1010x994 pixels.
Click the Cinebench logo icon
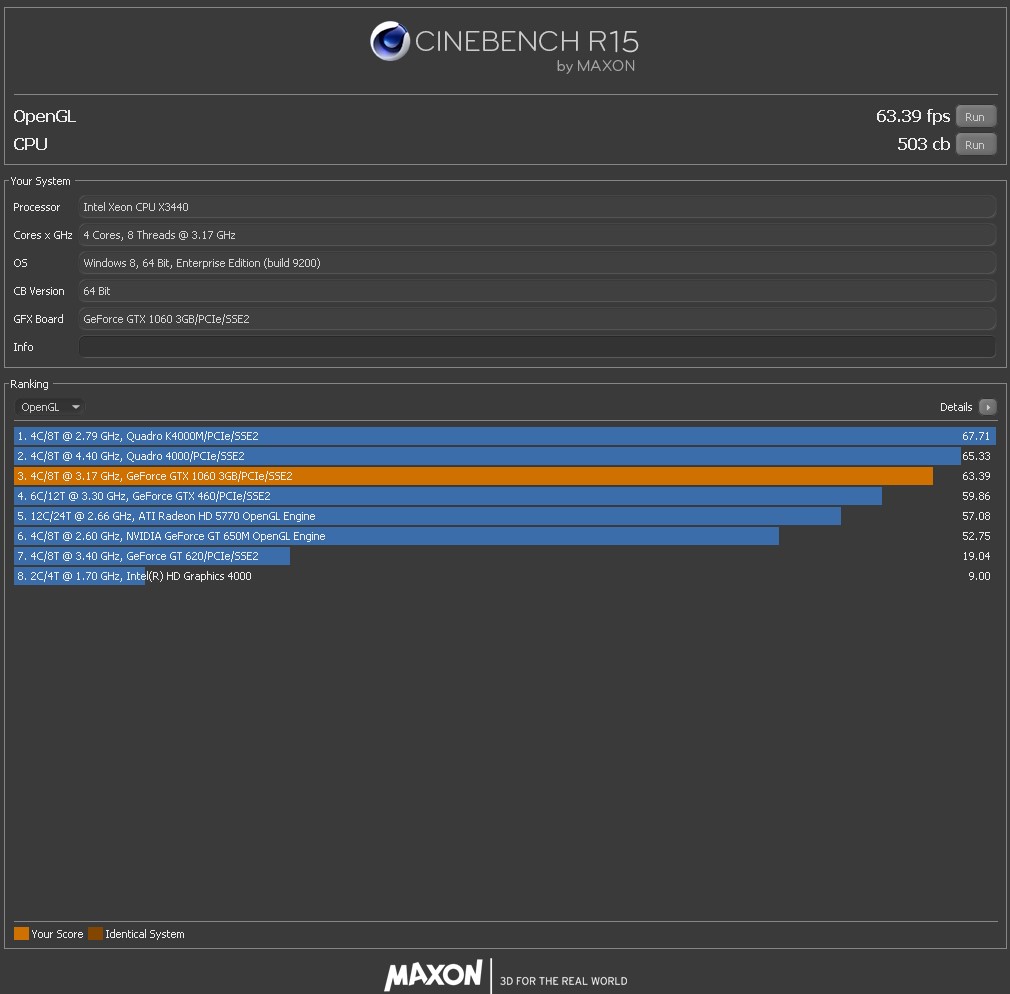390,41
